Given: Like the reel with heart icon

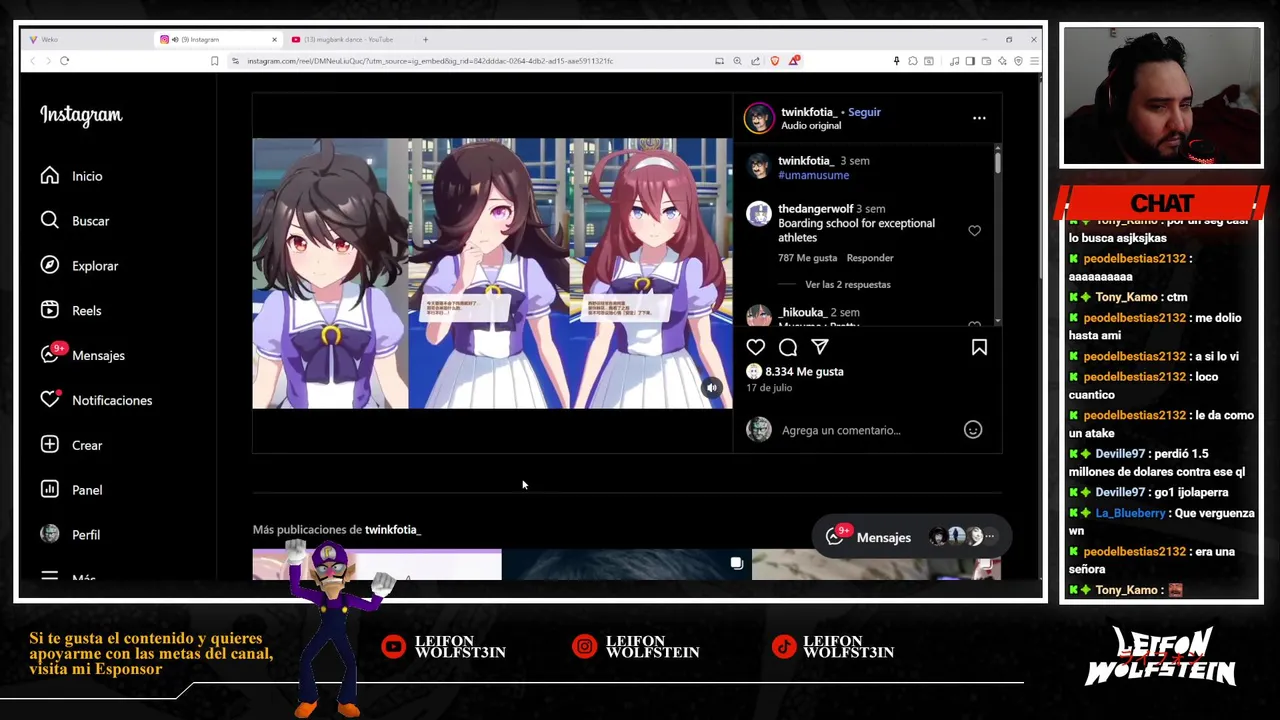Looking at the screenshot, I should (755, 347).
